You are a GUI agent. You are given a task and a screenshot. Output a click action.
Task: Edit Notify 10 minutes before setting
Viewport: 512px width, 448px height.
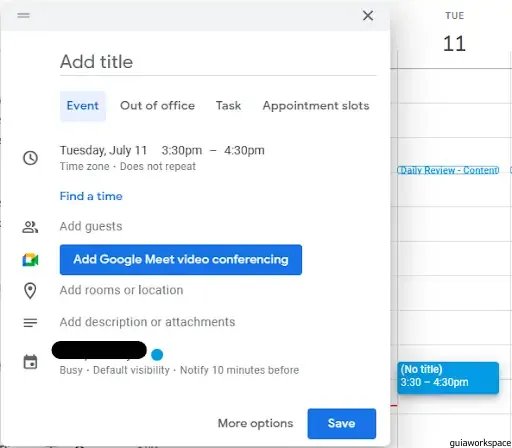(x=239, y=370)
